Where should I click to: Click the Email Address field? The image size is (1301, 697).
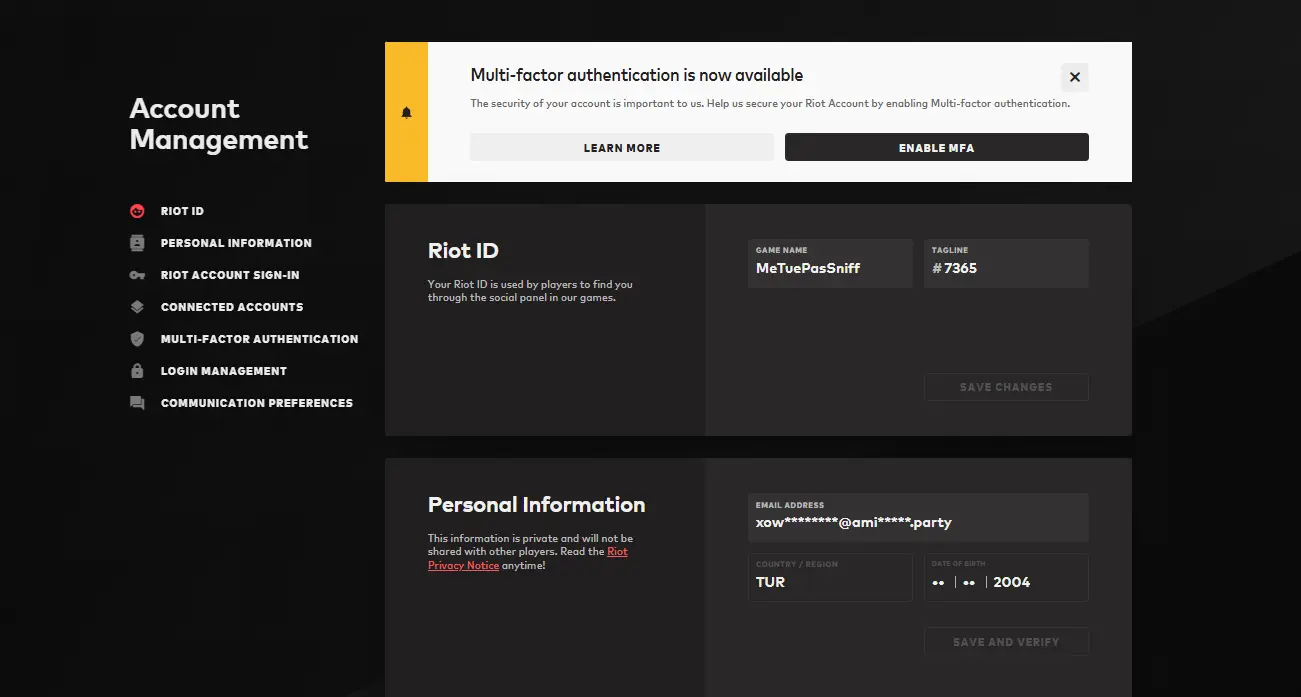(x=917, y=518)
